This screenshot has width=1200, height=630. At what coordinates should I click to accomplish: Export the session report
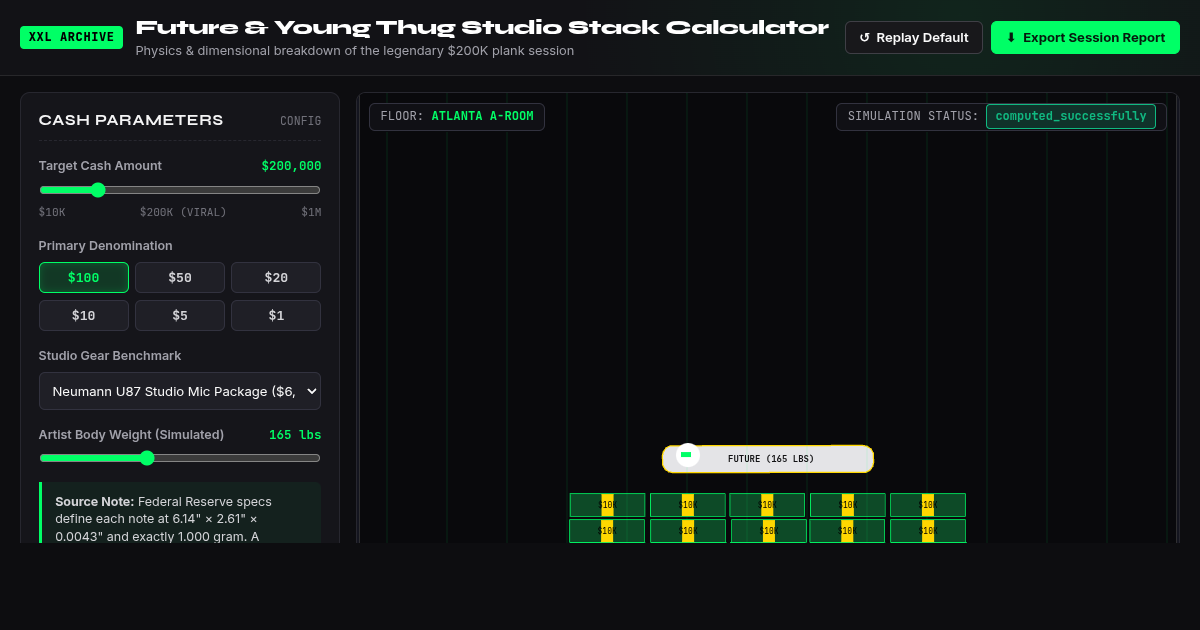[x=1085, y=38]
